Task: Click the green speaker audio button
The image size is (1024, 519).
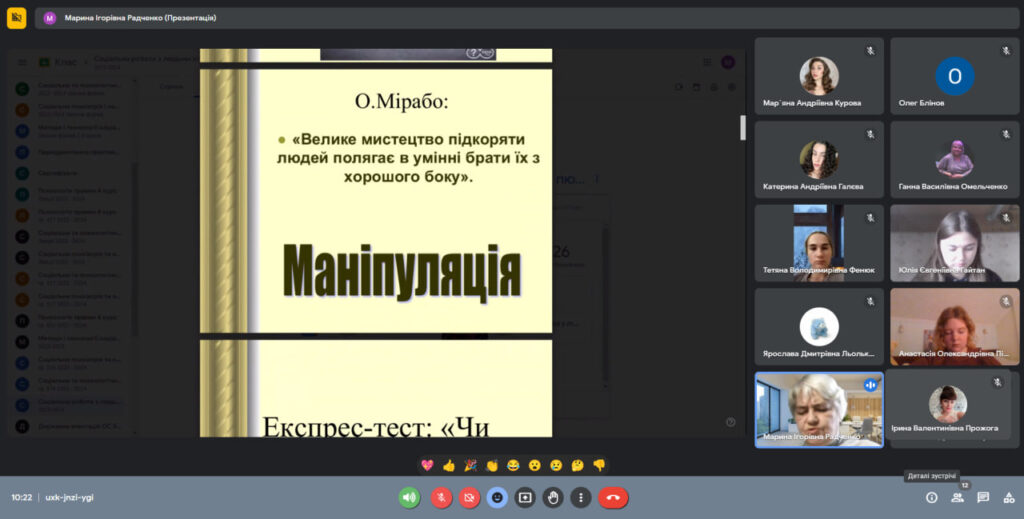Action: point(409,497)
